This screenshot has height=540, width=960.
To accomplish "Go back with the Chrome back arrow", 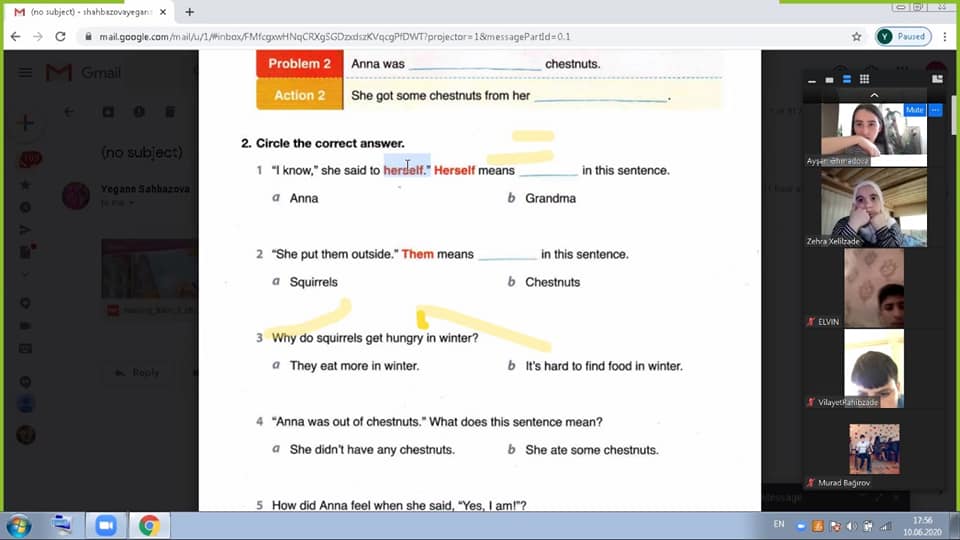I will tap(16, 37).
